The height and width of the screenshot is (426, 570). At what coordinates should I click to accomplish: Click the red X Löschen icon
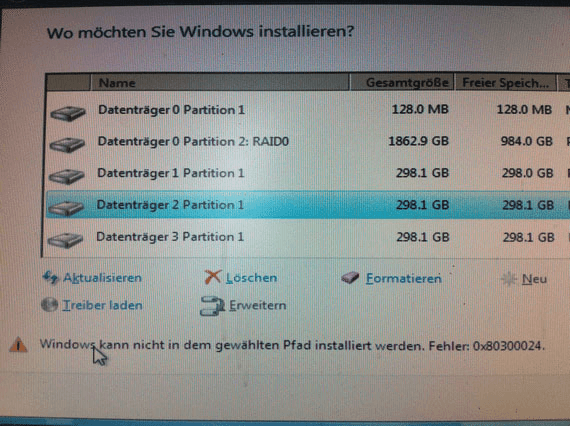coord(213,277)
